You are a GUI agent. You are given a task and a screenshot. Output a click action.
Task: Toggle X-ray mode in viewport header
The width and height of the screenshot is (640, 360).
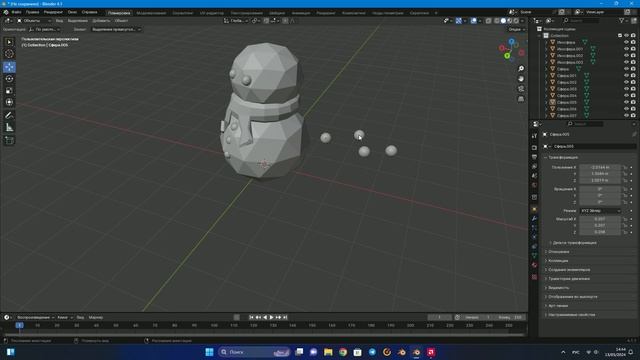coord(488,20)
